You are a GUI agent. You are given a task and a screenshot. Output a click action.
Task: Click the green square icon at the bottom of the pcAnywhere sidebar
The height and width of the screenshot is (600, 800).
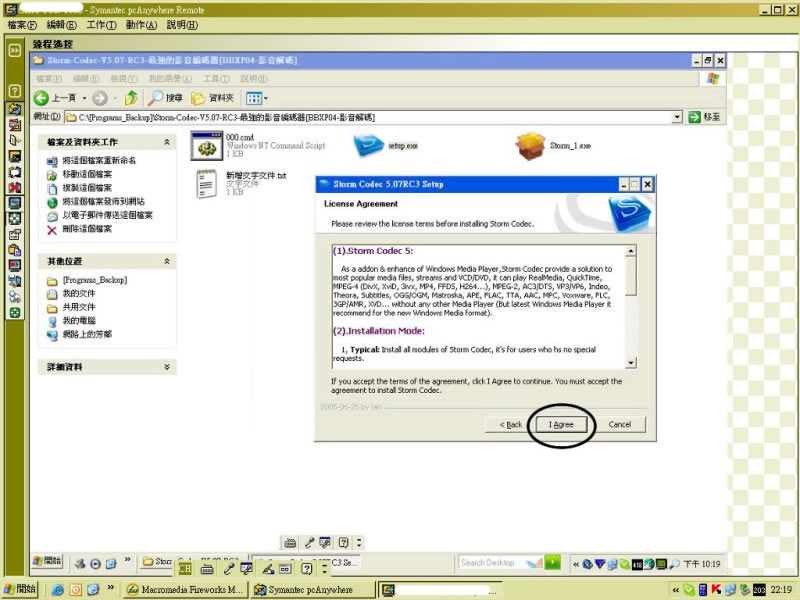point(14,313)
